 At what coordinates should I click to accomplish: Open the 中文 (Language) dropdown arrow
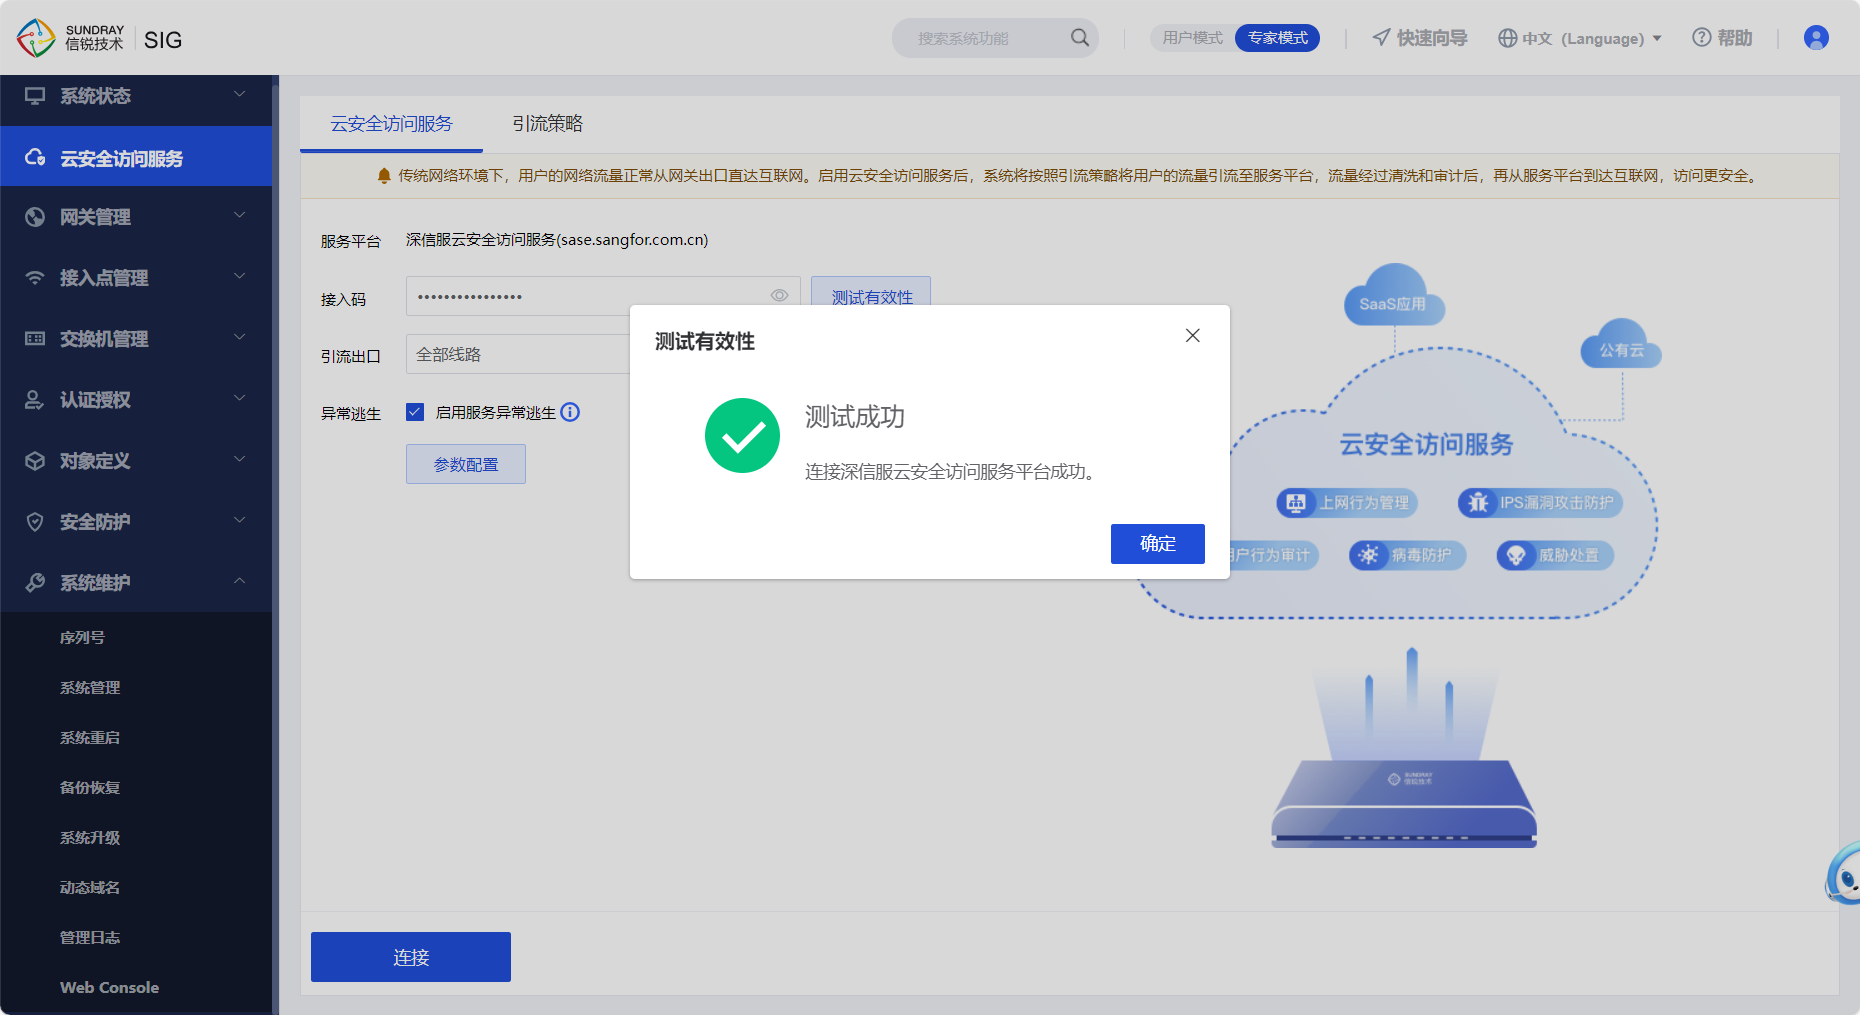point(1657,38)
